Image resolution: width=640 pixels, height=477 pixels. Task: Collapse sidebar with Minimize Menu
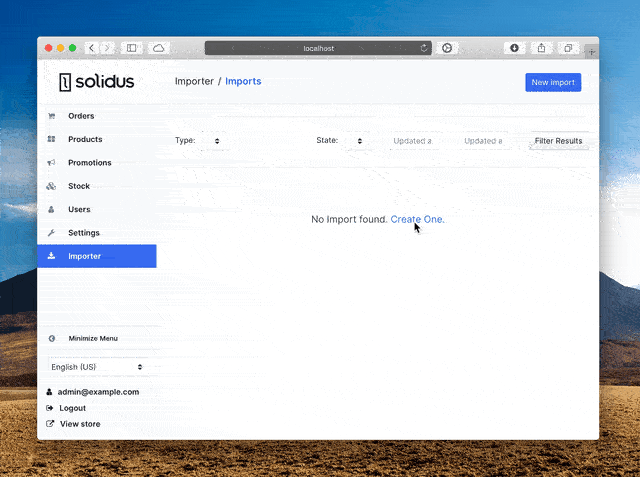pos(93,338)
